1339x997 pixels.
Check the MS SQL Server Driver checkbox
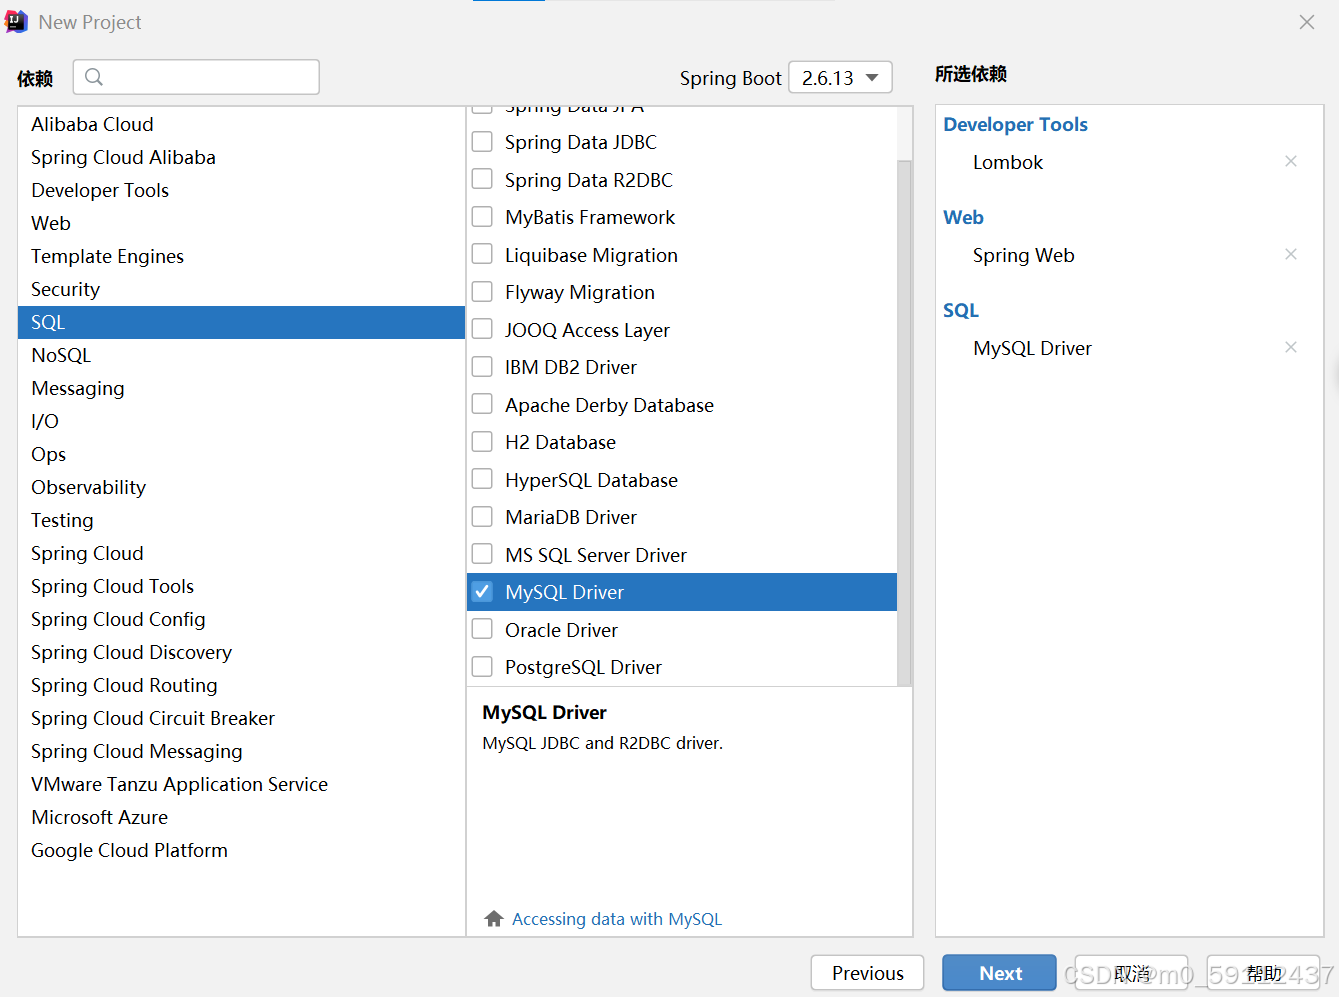(x=482, y=554)
